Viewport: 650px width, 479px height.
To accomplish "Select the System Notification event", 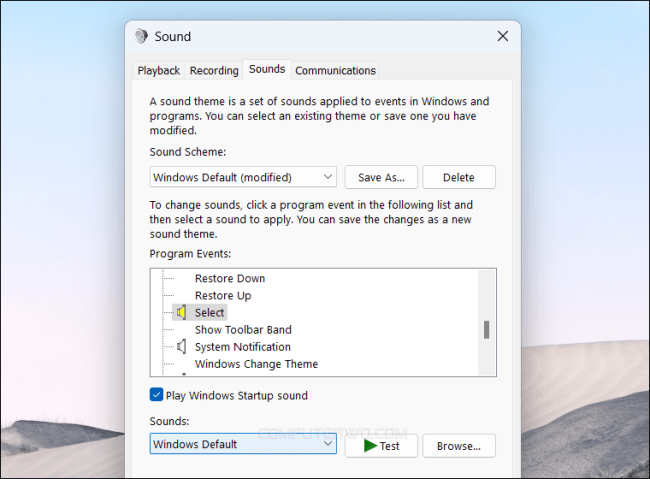I will pos(243,347).
